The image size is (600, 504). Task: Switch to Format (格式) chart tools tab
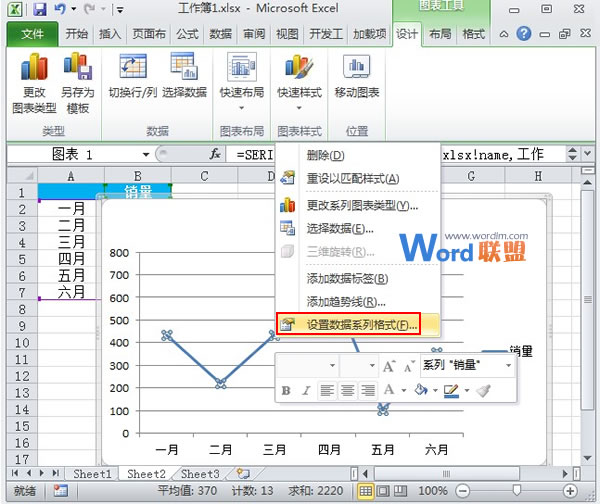pyautogui.click(x=473, y=34)
